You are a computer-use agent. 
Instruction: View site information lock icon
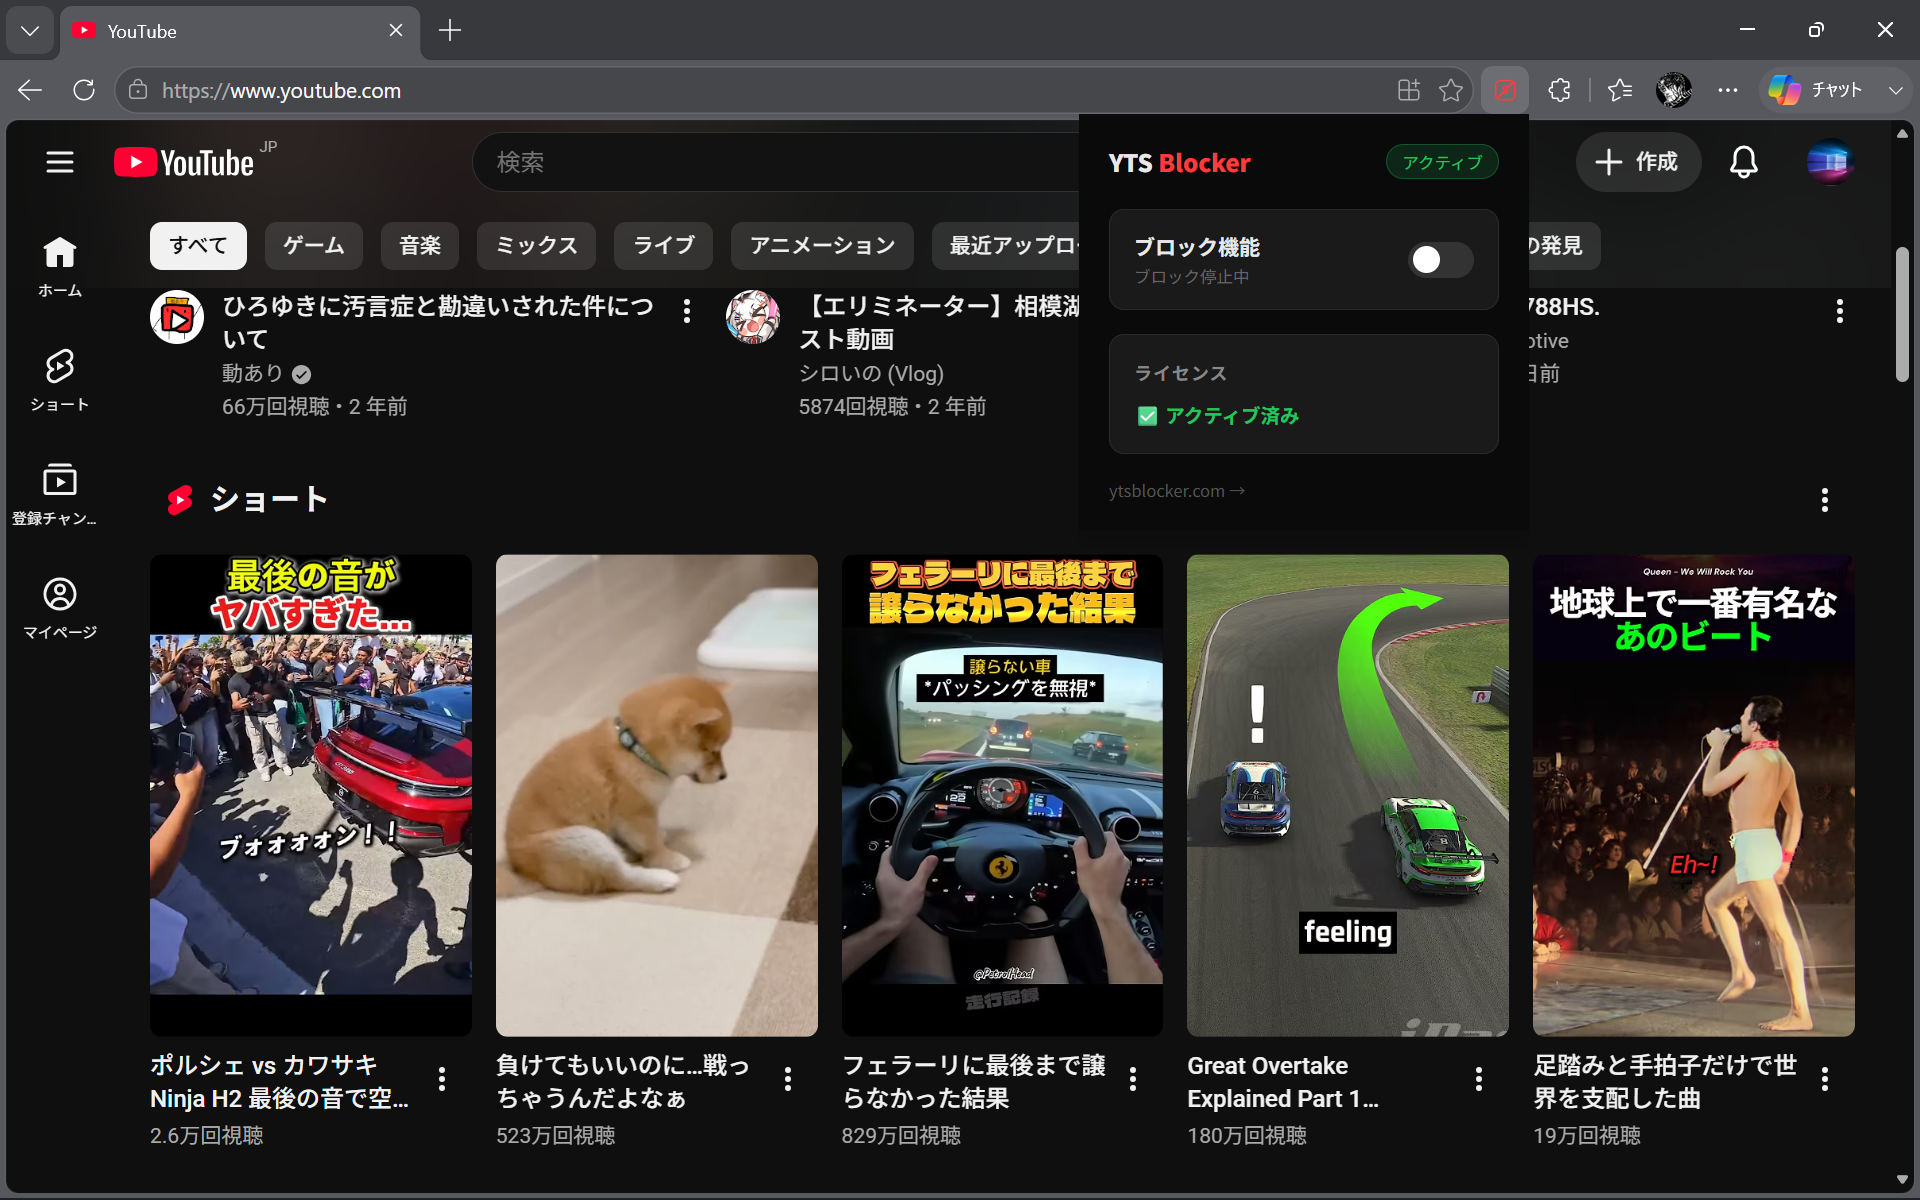pyautogui.click(x=138, y=90)
